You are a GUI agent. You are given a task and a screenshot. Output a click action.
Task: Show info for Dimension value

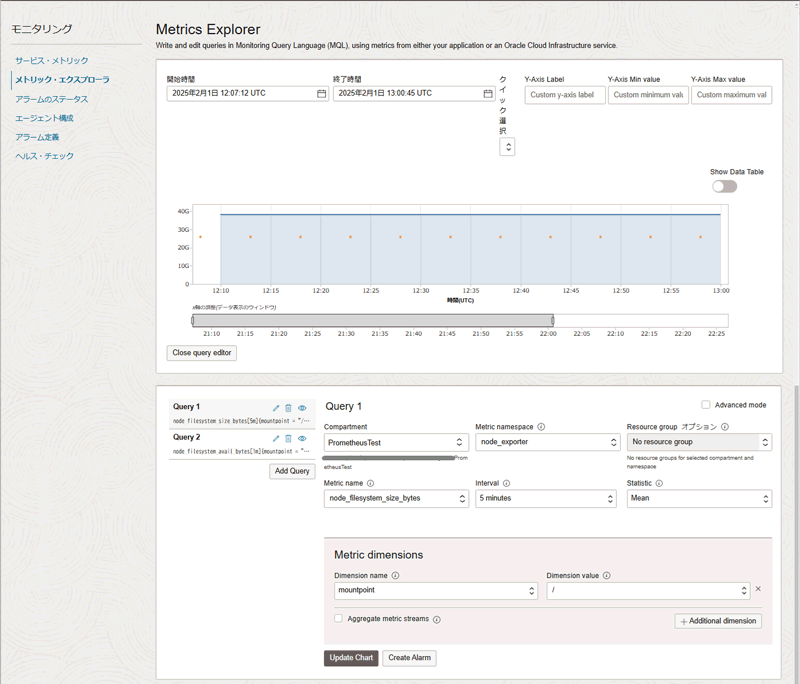[x=607, y=575]
